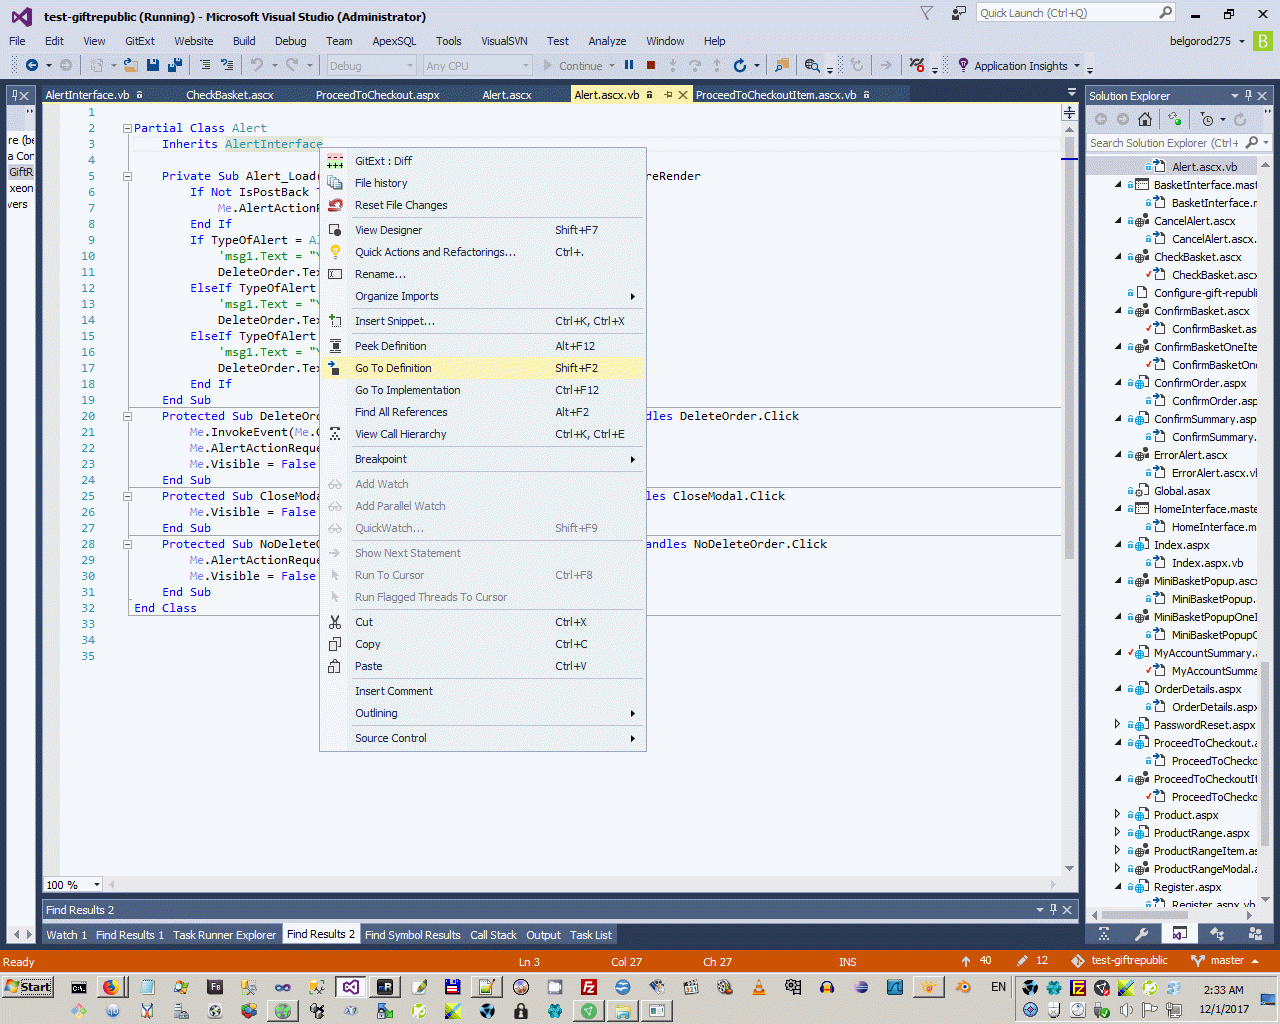Click the Pending Changes Filter clock icon
Screen dimensions: 1280x1024
click(x=1207, y=119)
